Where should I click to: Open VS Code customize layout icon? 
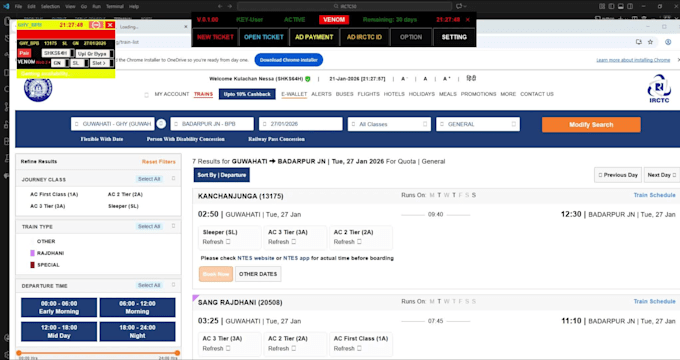[602, 6]
